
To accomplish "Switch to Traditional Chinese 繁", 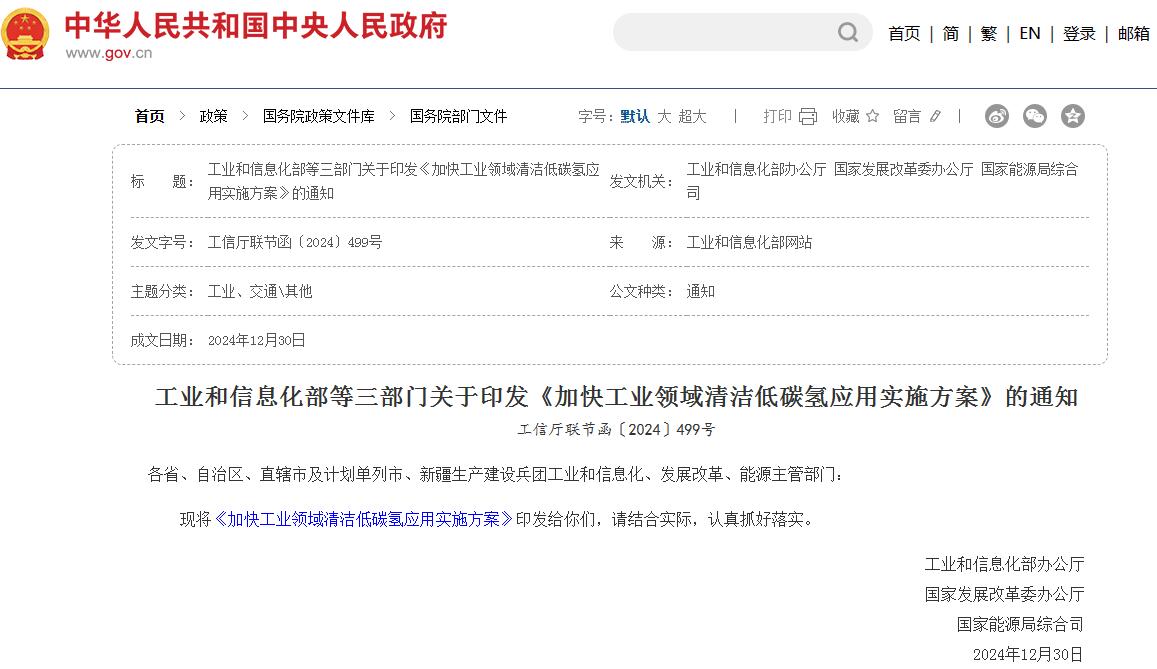I will [x=989, y=34].
